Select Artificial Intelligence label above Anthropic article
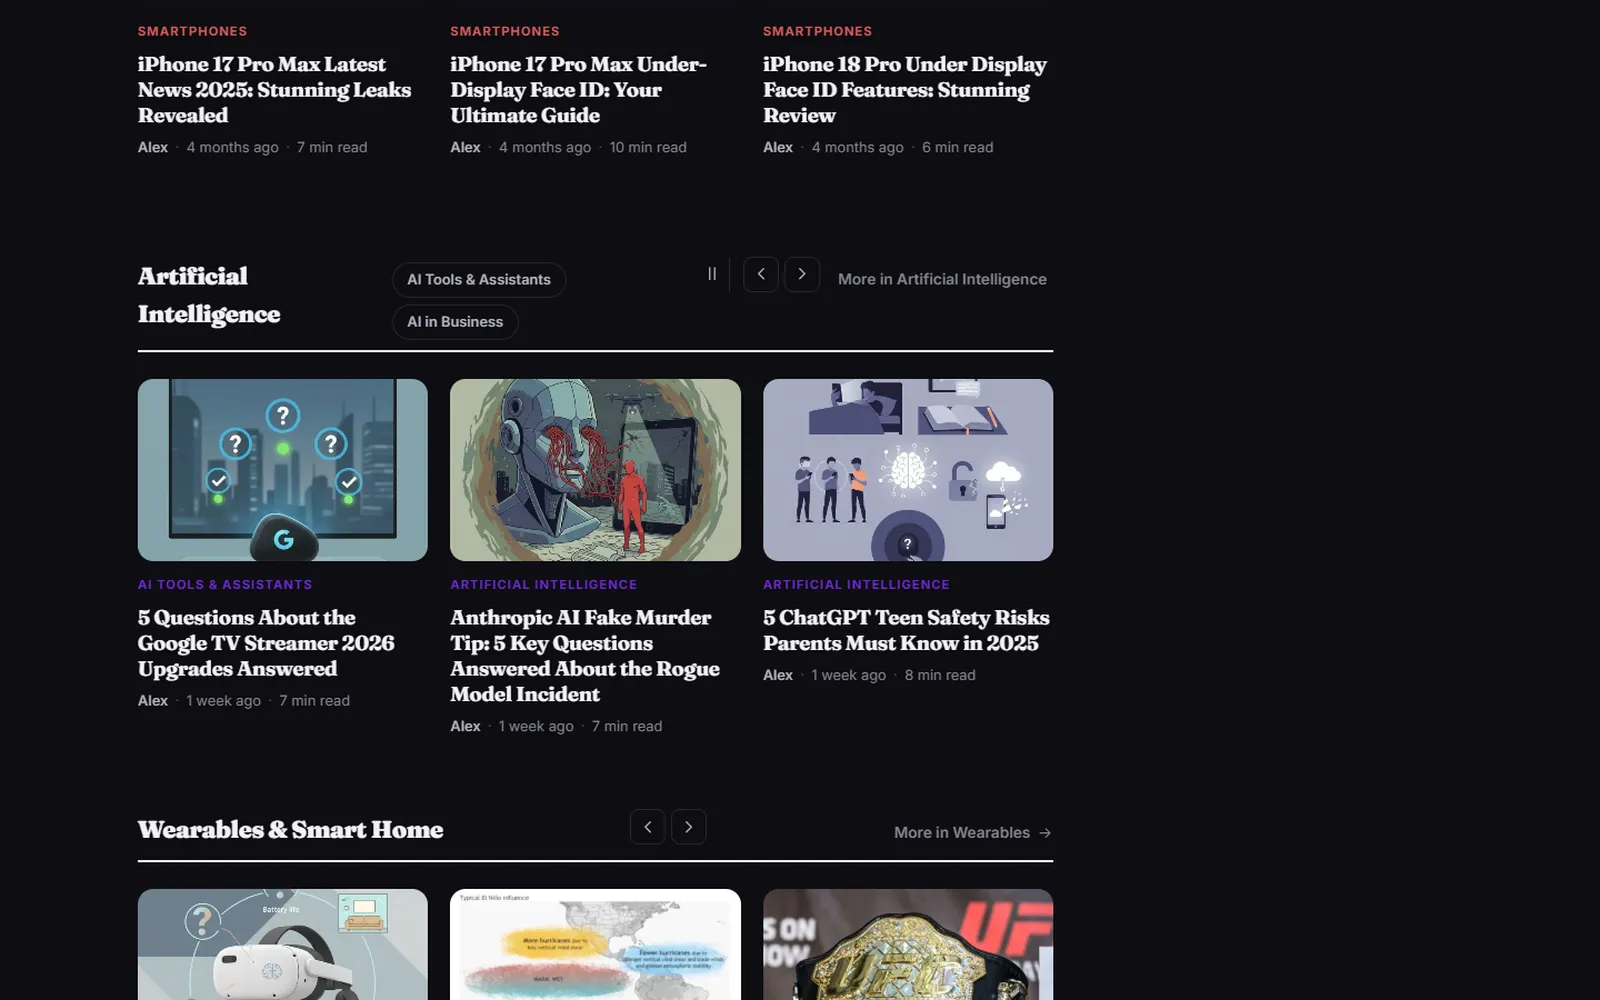This screenshot has width=1600, height=1000. click(543, 585)
